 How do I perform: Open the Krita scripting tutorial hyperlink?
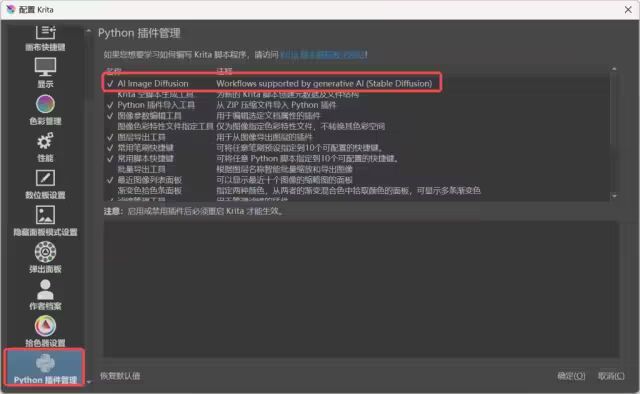click(x=324, y=55)
